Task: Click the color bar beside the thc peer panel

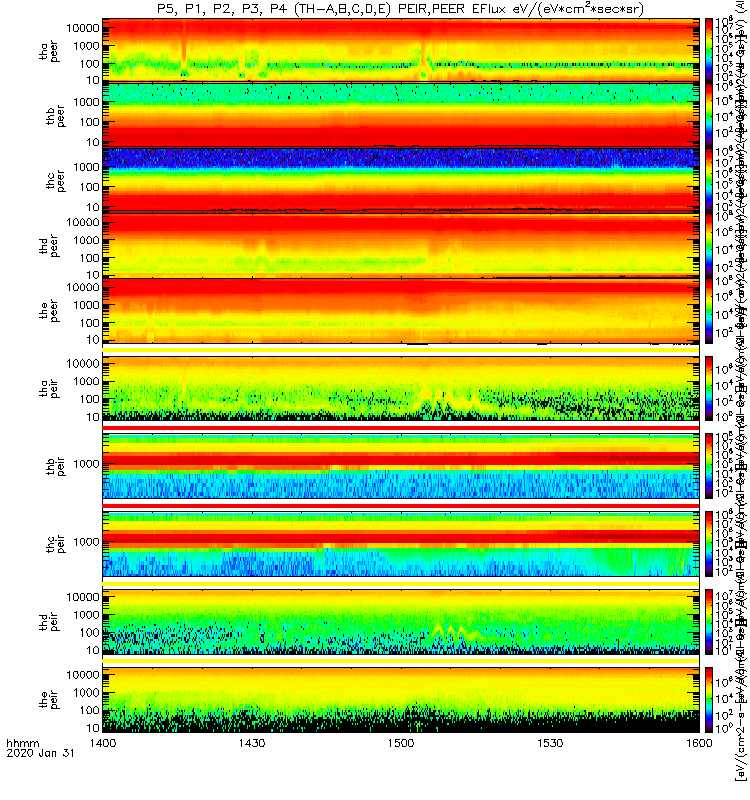Action: pos(709,180)
